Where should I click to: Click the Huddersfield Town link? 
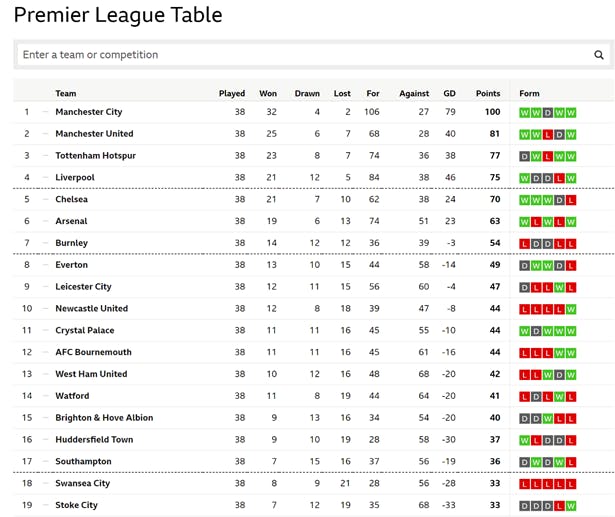(x=94, y=440)
